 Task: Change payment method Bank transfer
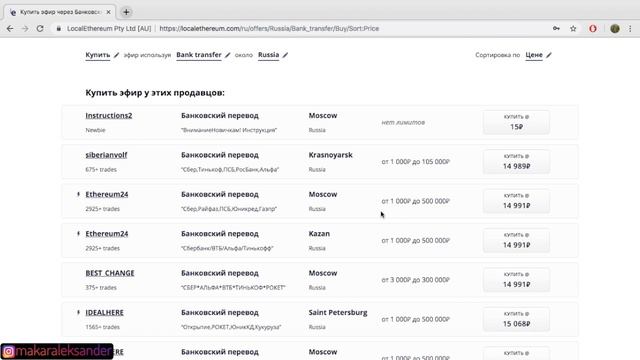(199, 55)
